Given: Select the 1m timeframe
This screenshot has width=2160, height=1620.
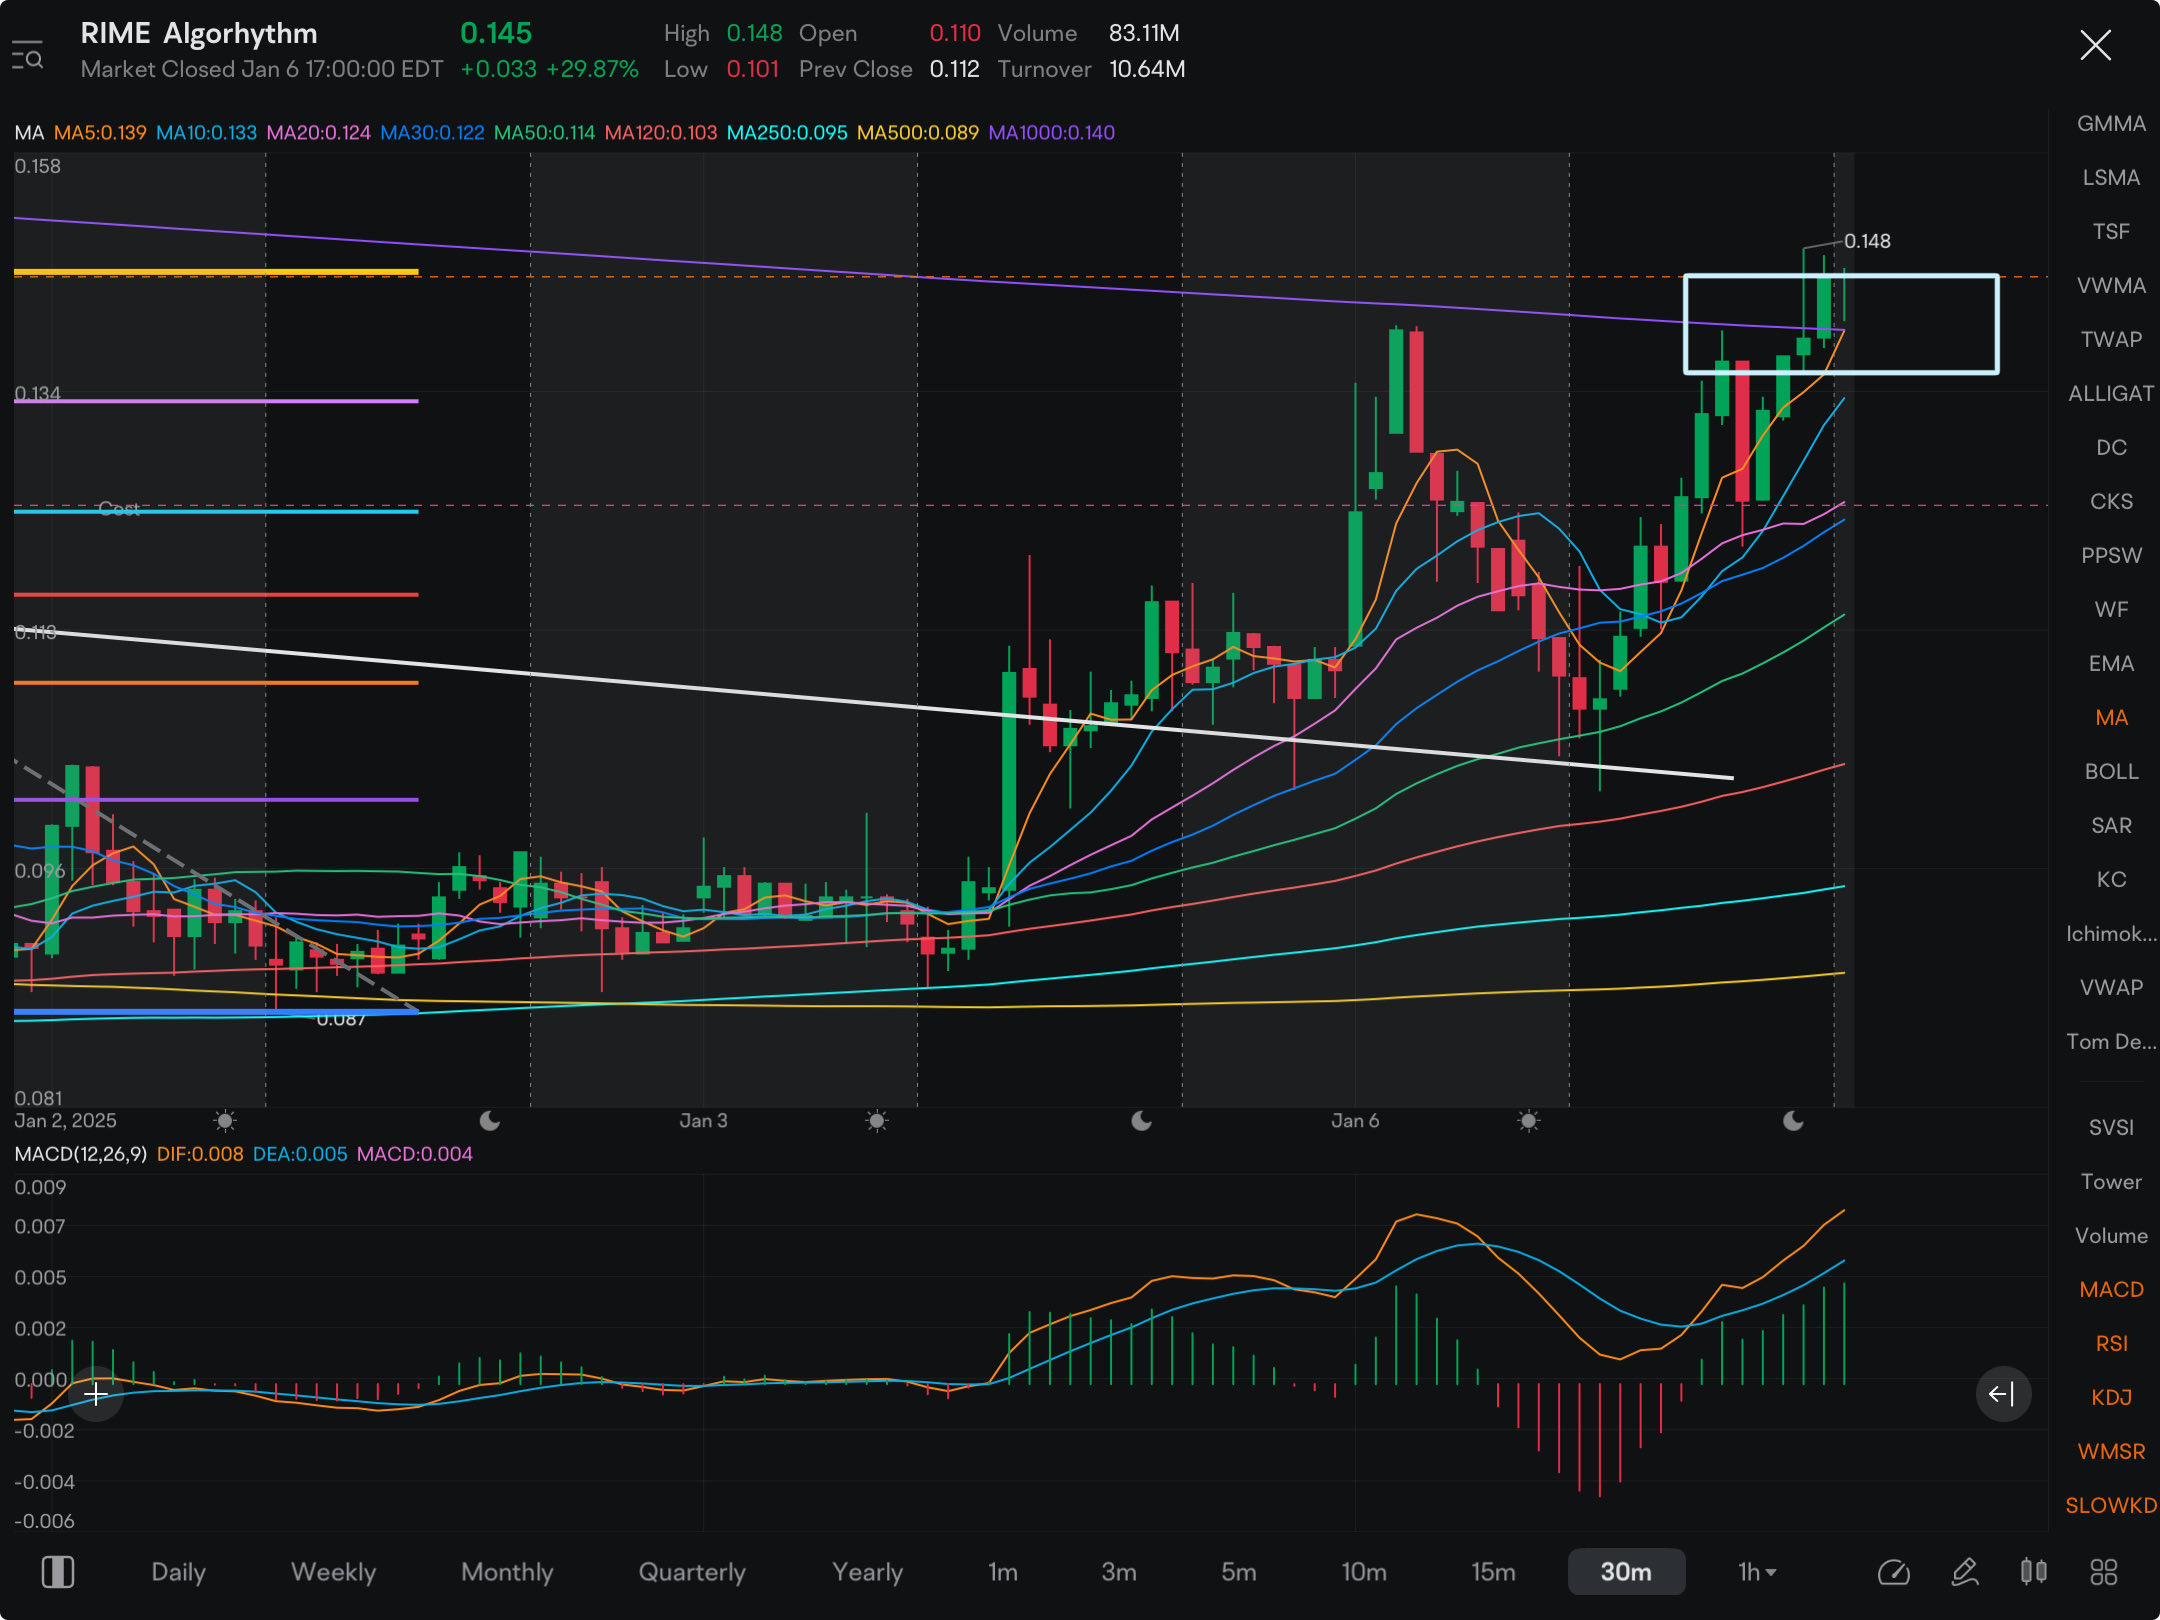Looking at the screenshot, I should tap(1003, 1572).
